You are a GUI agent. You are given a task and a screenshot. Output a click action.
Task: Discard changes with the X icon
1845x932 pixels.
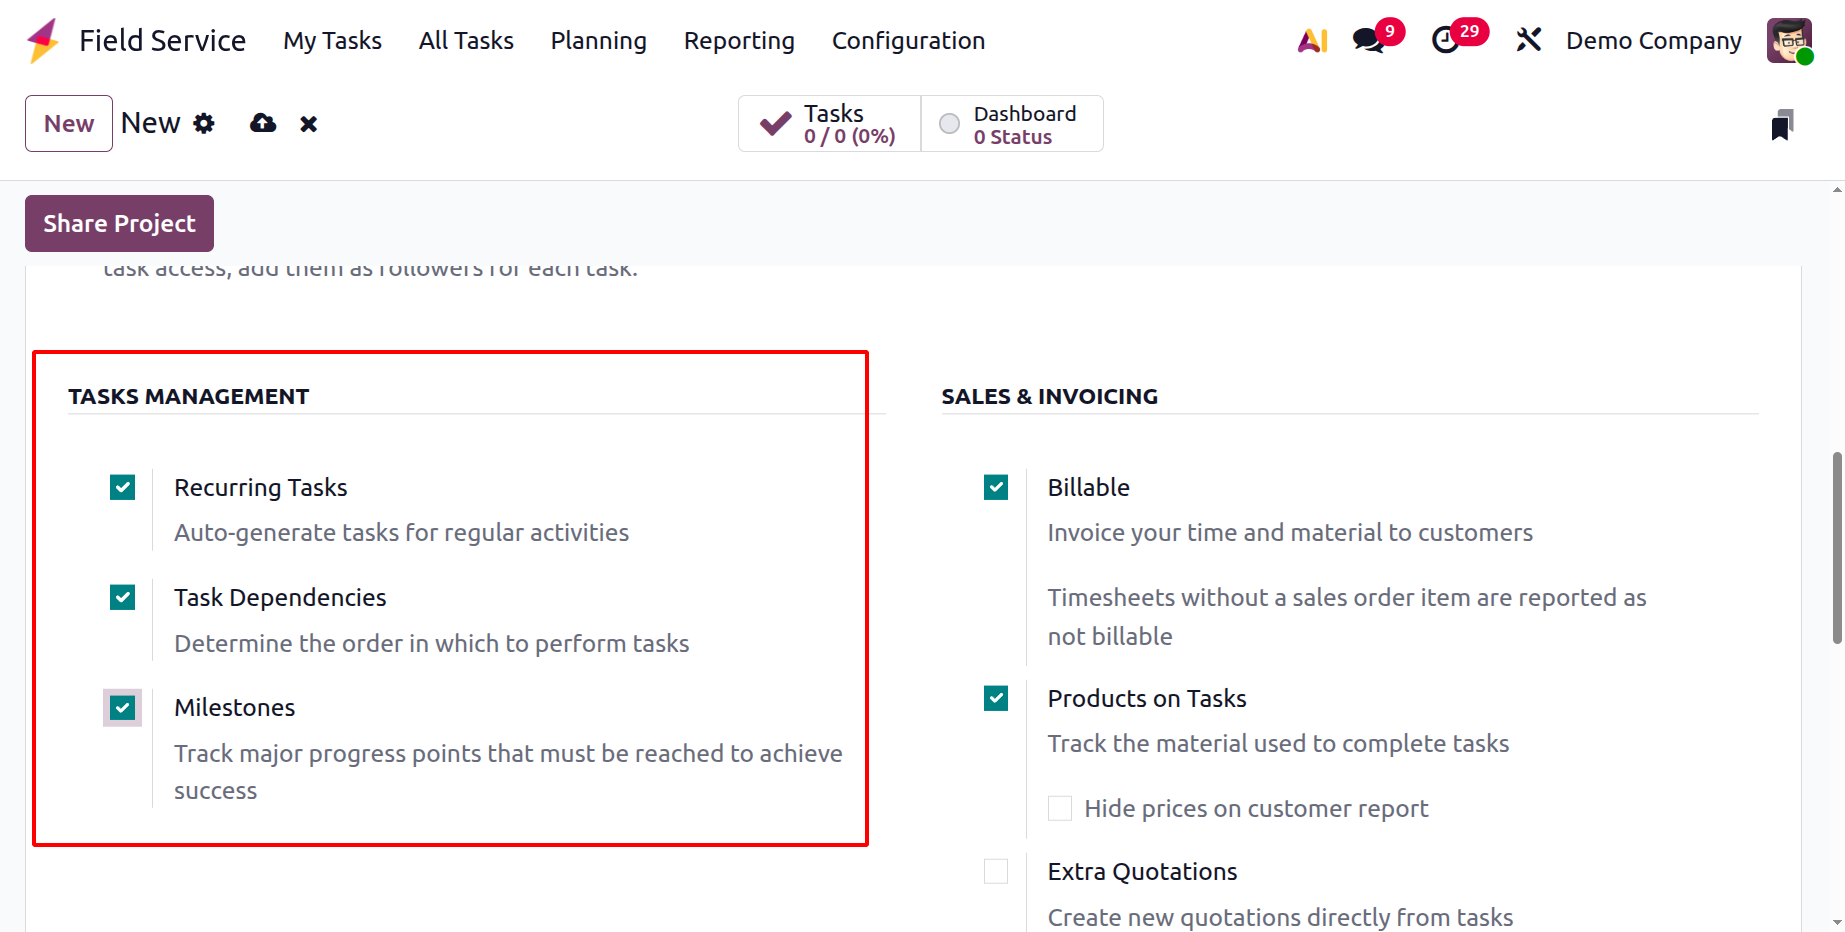[309, 124]
